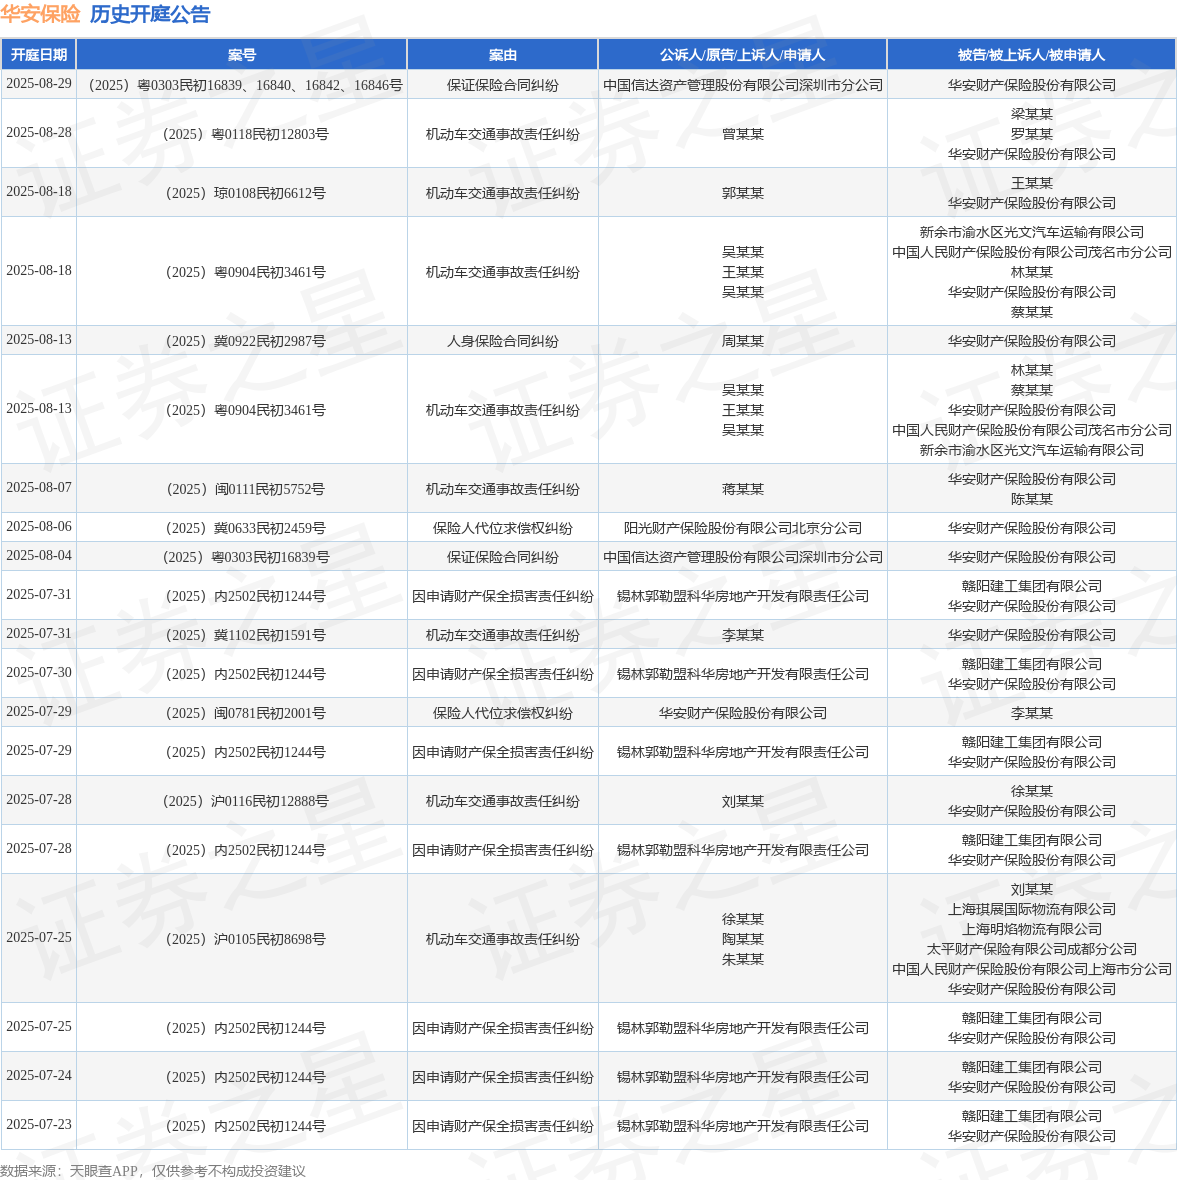Image resolution: width=1177 pixels, height=1180 pixels.
Task: Click defendant 上海琪展国际物流有限公司
Action: tap(1032, 910)
